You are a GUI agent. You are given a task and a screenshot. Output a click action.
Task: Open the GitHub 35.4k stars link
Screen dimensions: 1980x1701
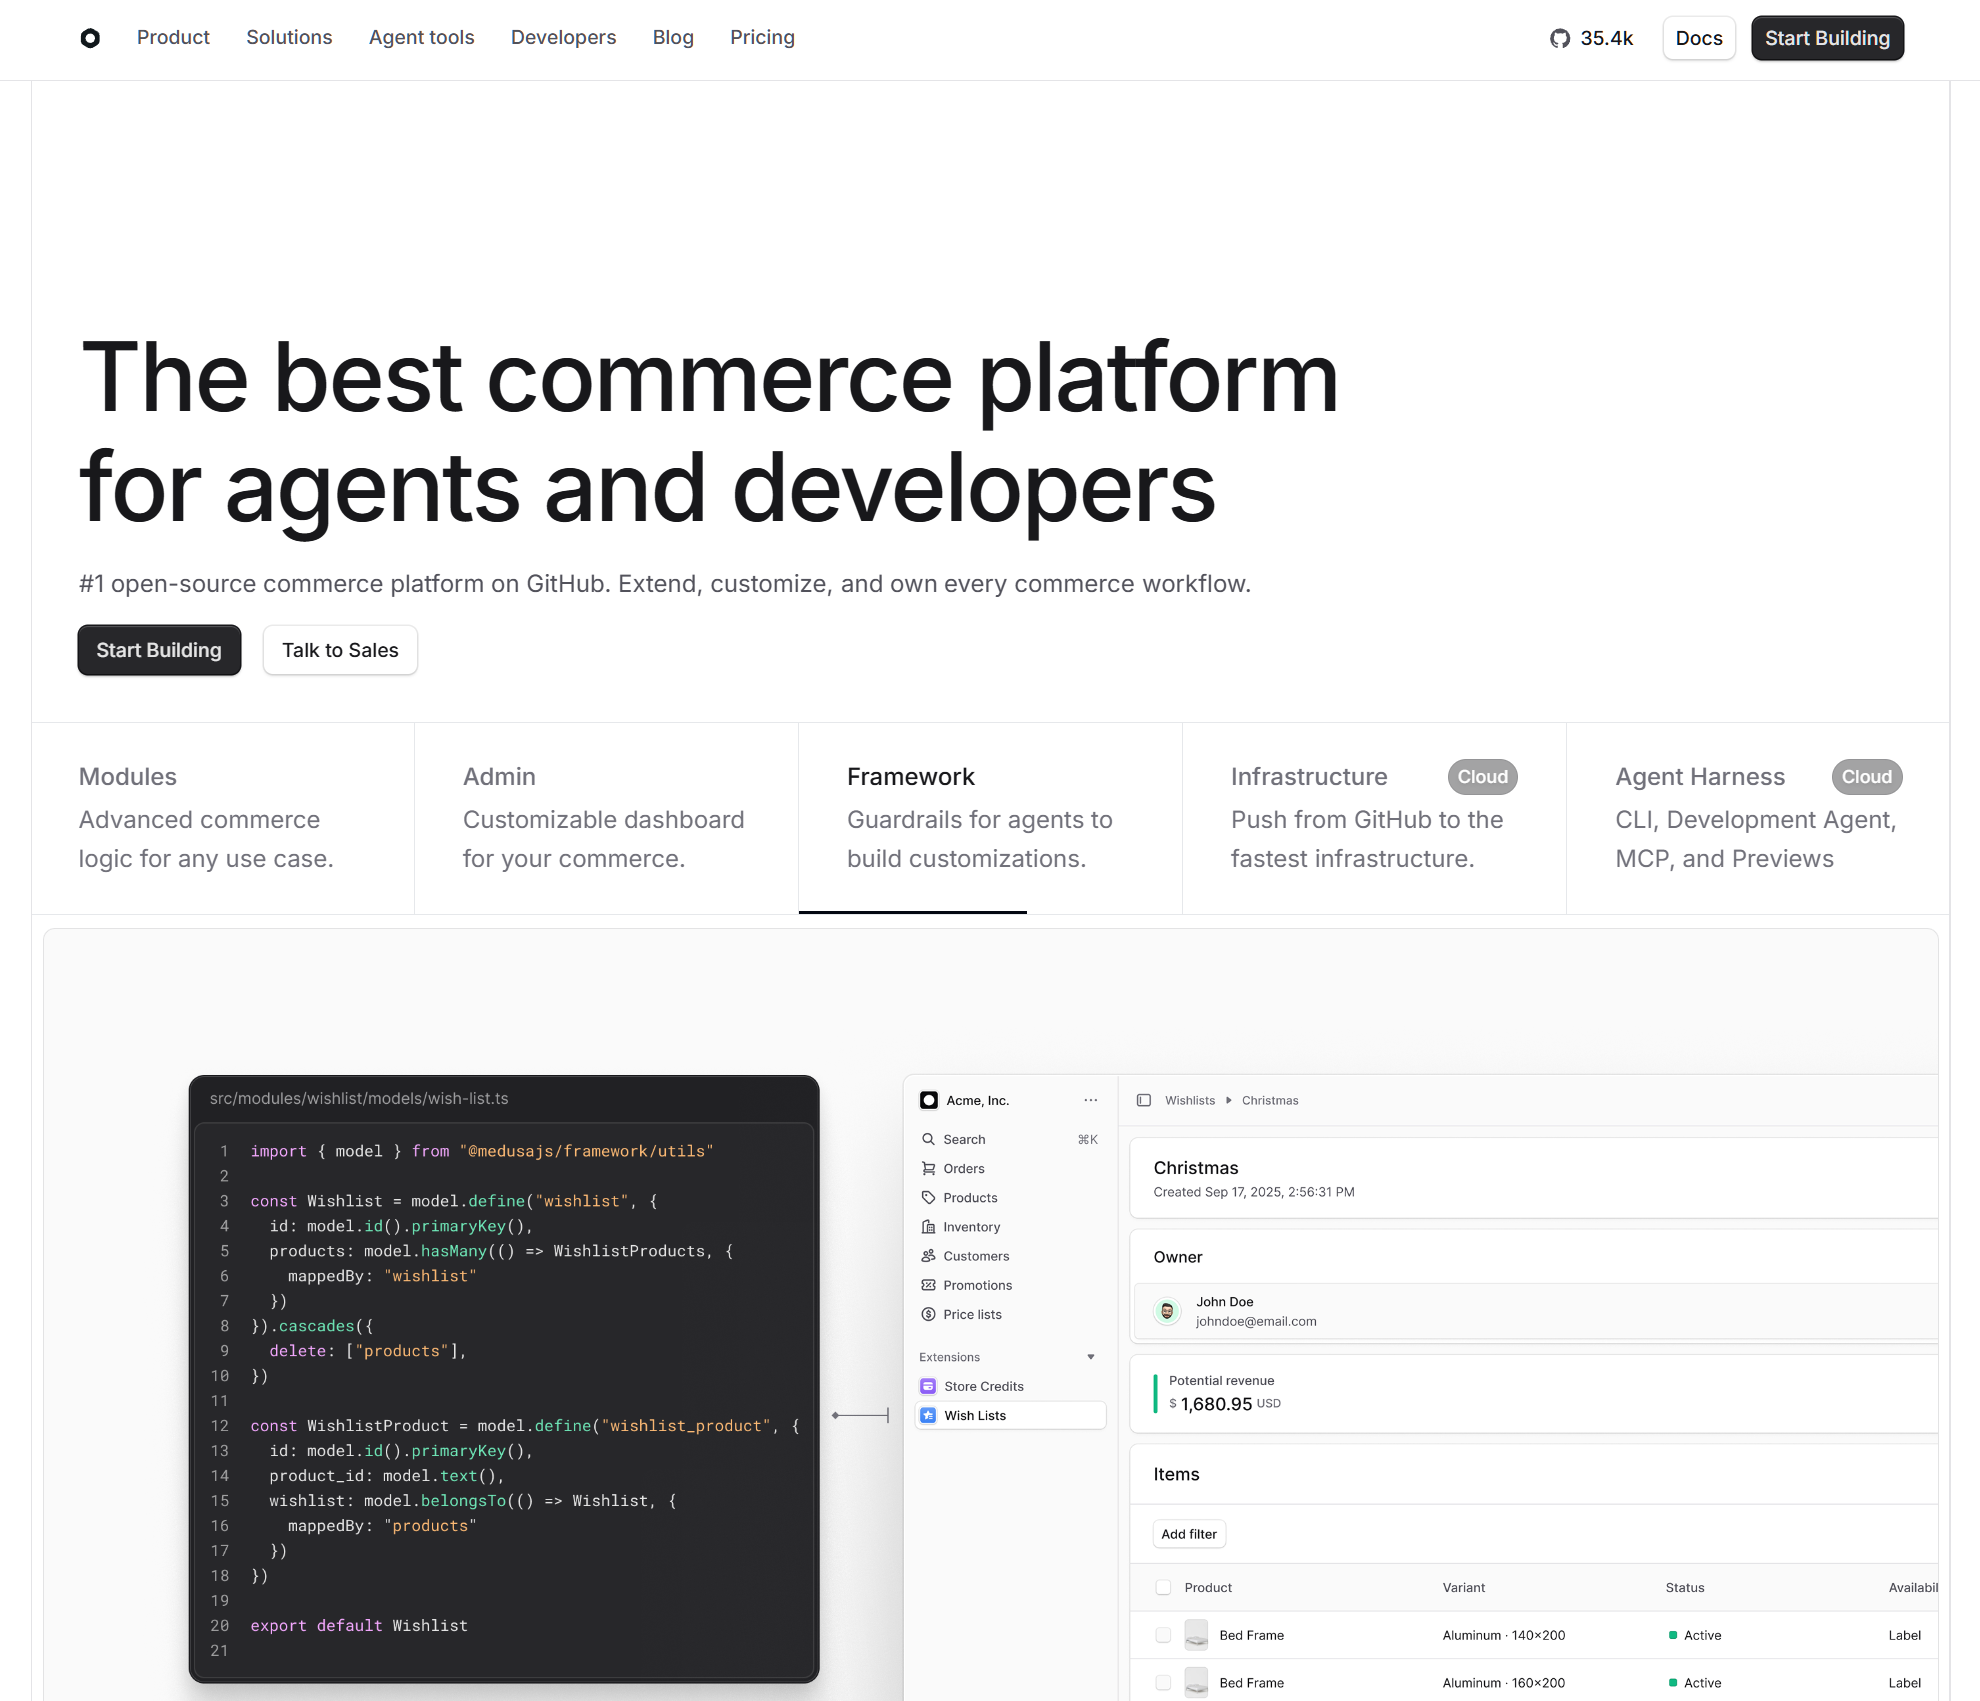click(x=1591, y=38)
